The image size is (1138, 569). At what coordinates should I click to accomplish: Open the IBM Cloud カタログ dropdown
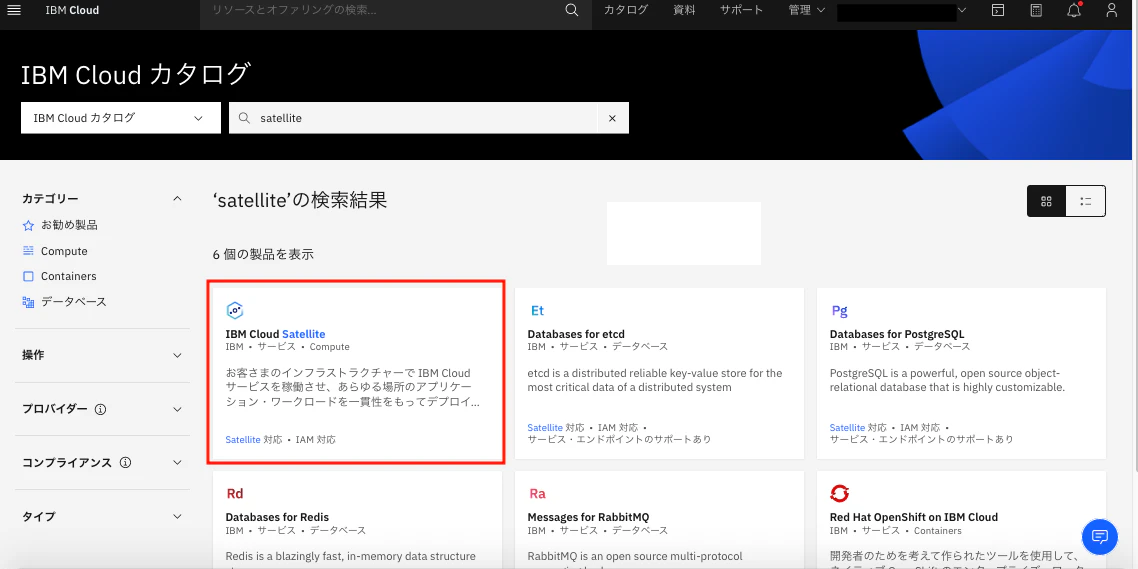120,118
